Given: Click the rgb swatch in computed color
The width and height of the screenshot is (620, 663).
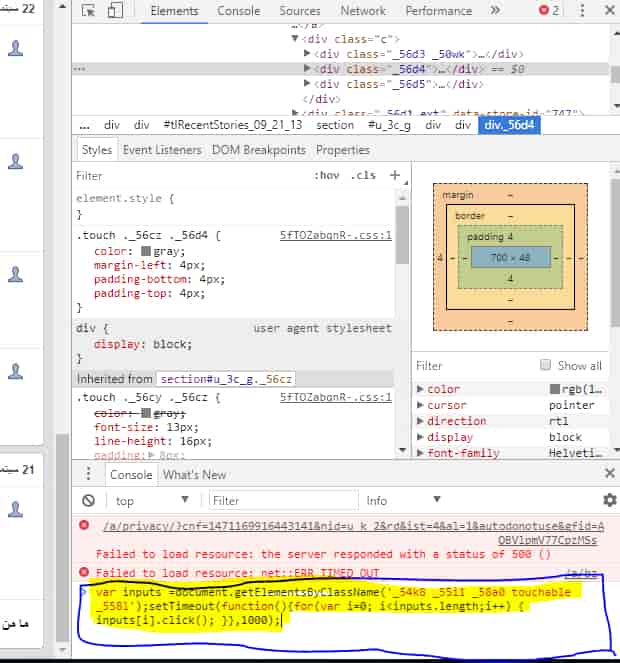Looking at the screenshot, I should [x=554, y=389].
